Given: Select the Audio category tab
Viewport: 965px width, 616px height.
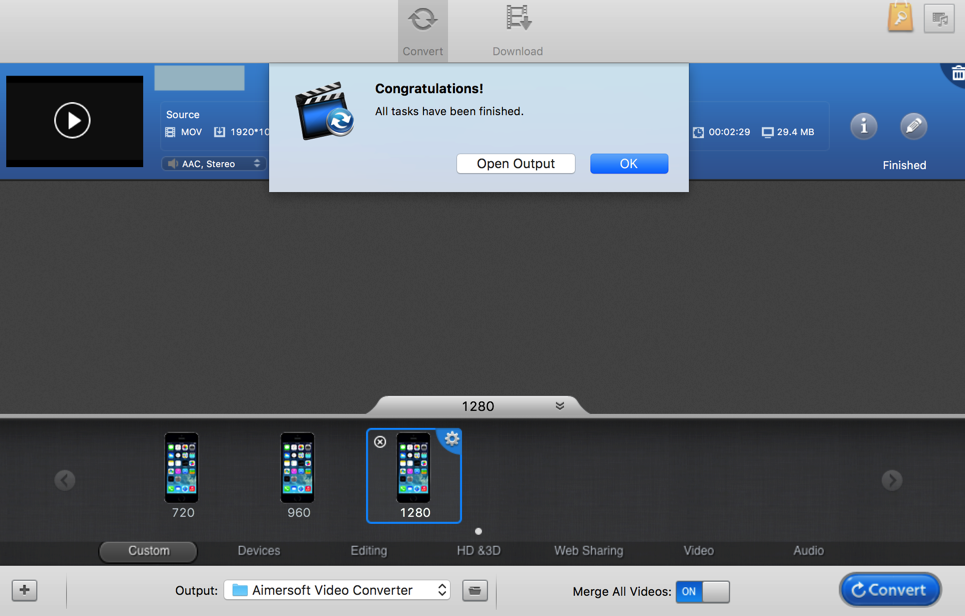Looking at the screenshot, I should [808, 551].
